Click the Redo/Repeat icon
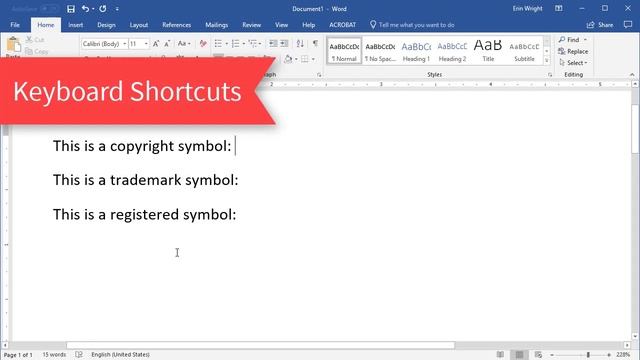The height and width of the screenshot is (360, 640). (x=103, y=9)
